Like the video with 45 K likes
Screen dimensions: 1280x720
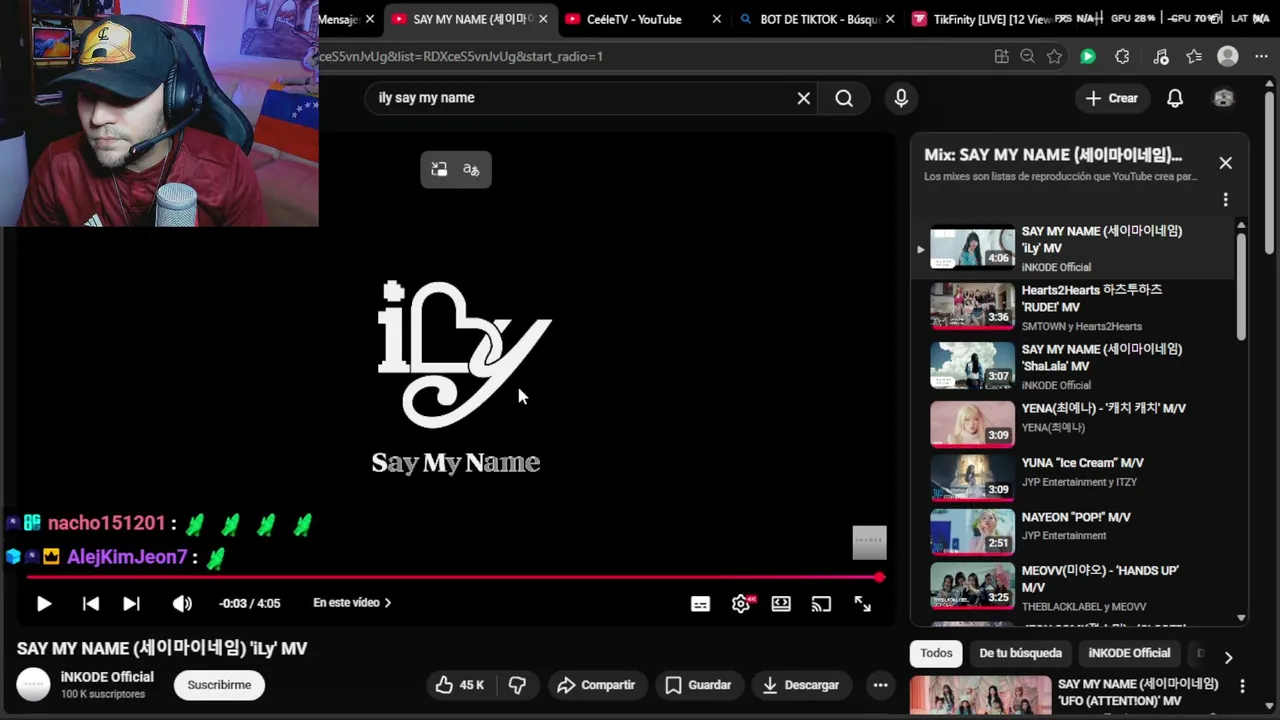click(460, 685)
